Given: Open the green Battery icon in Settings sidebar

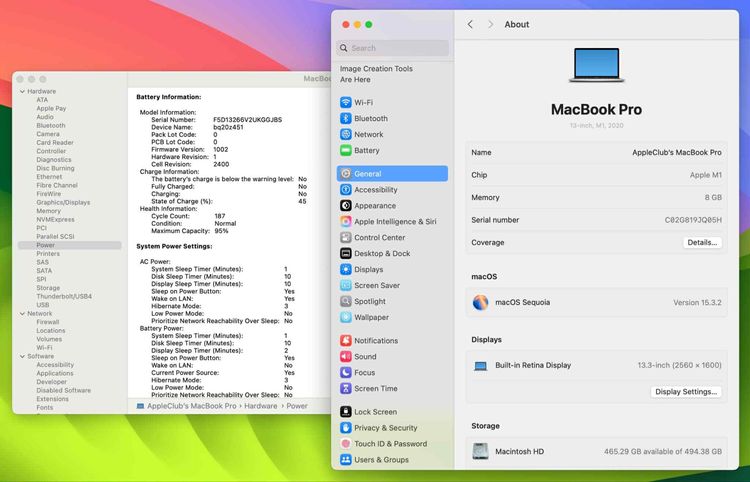Looking at the screenshot, I should pos(346,150).
